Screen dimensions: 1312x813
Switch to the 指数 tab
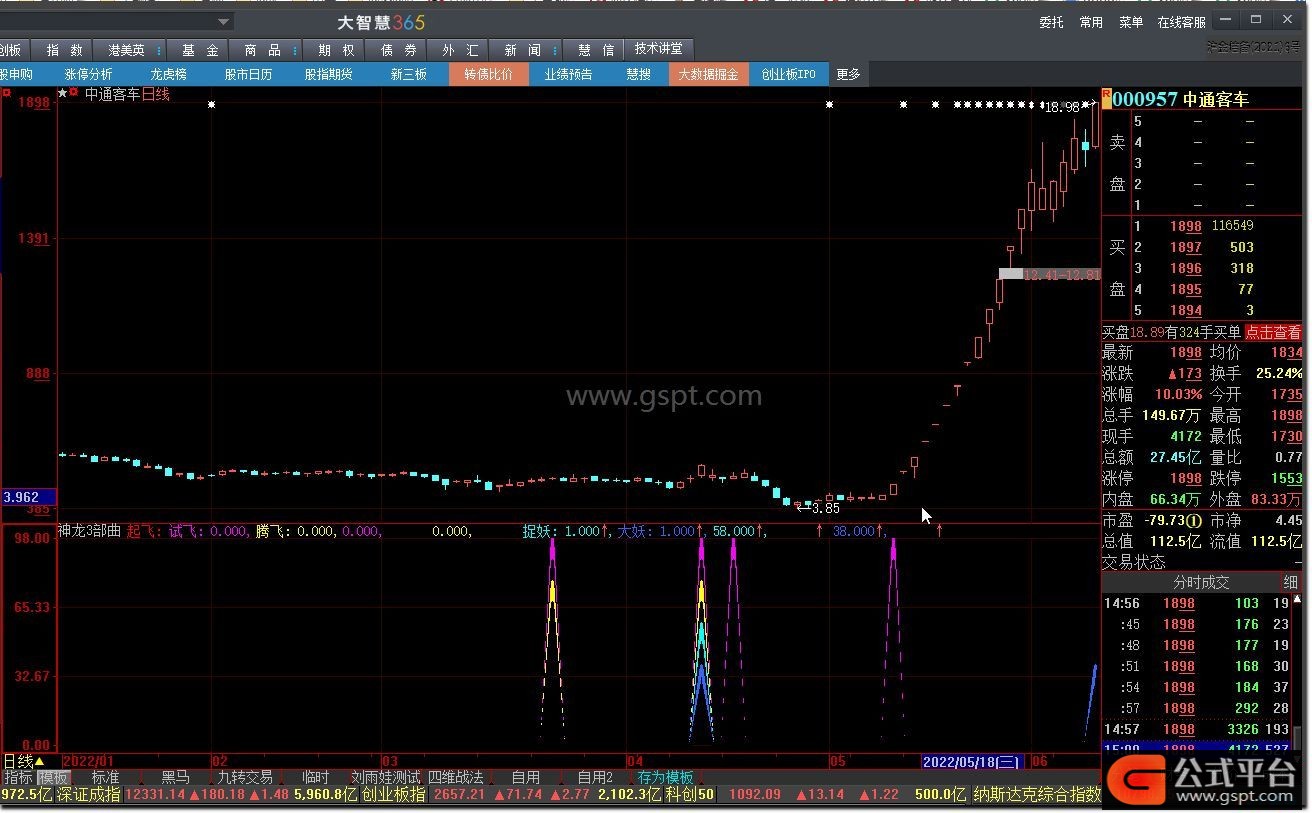click(63, 50)
